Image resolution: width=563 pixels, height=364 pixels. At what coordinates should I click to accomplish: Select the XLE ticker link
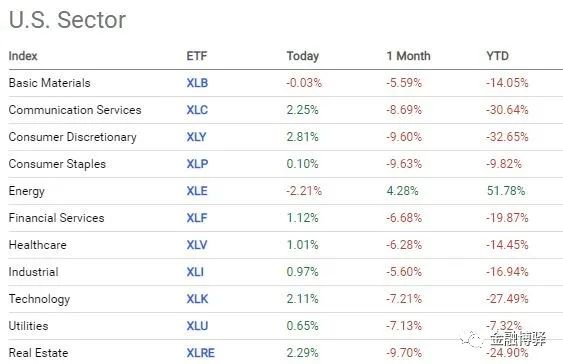tap(197, 191)
